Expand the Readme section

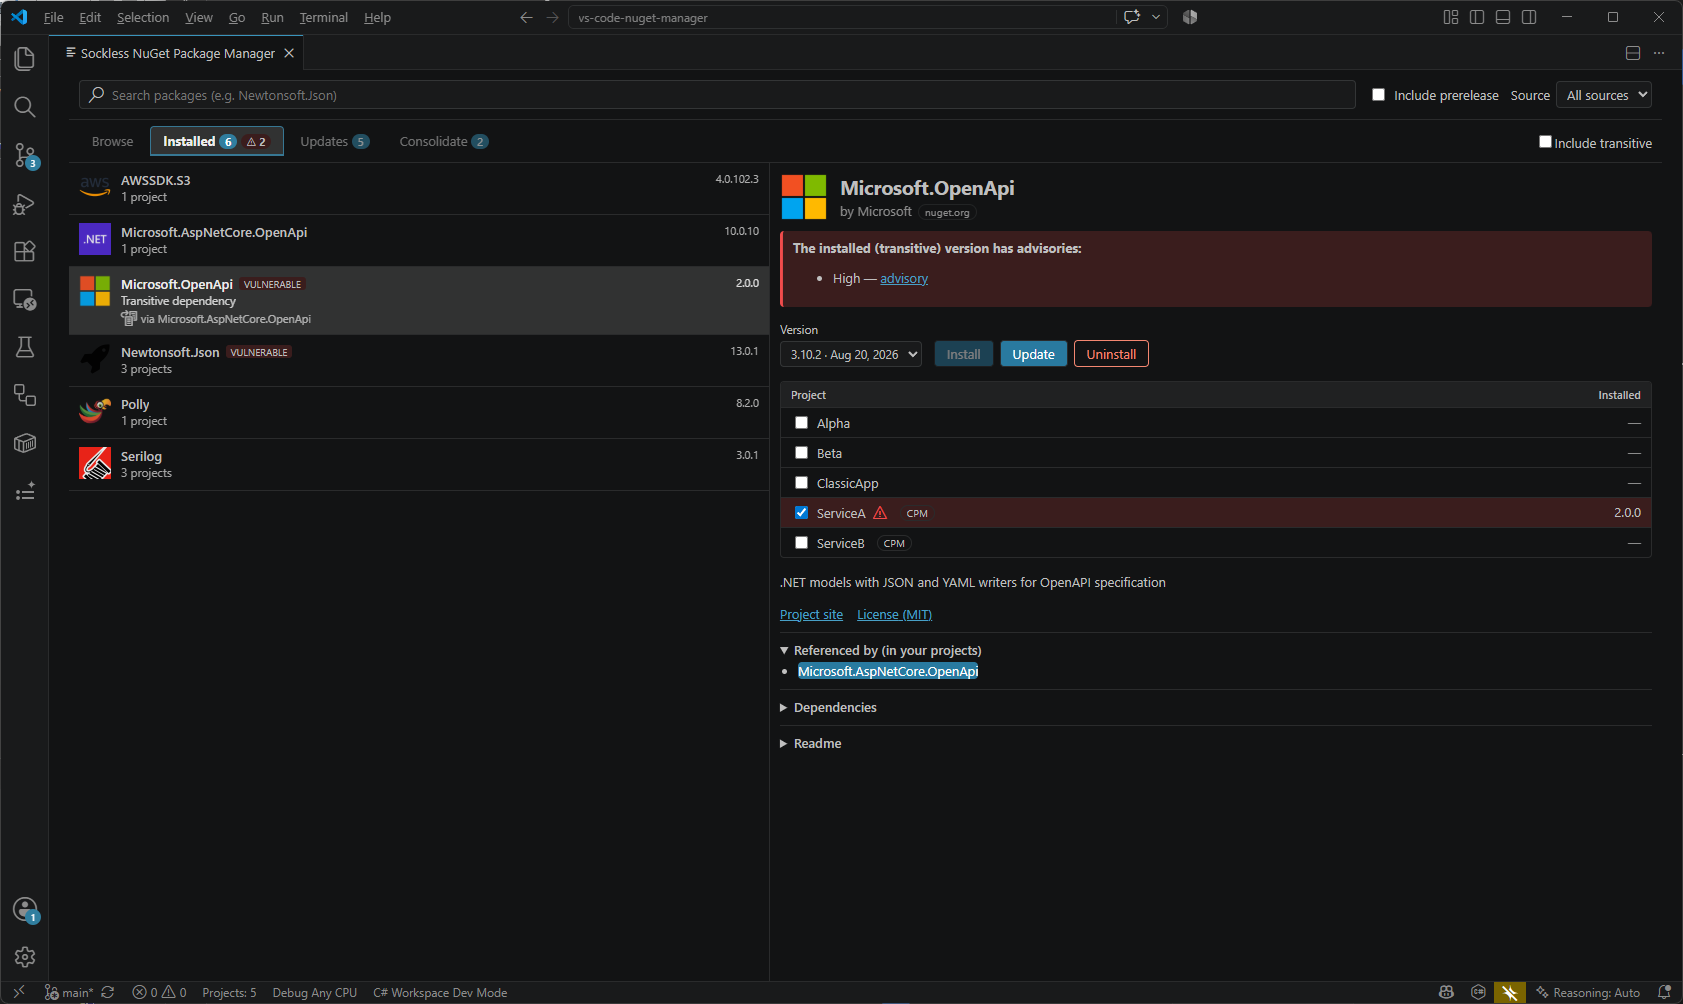(x=811, y=743)
